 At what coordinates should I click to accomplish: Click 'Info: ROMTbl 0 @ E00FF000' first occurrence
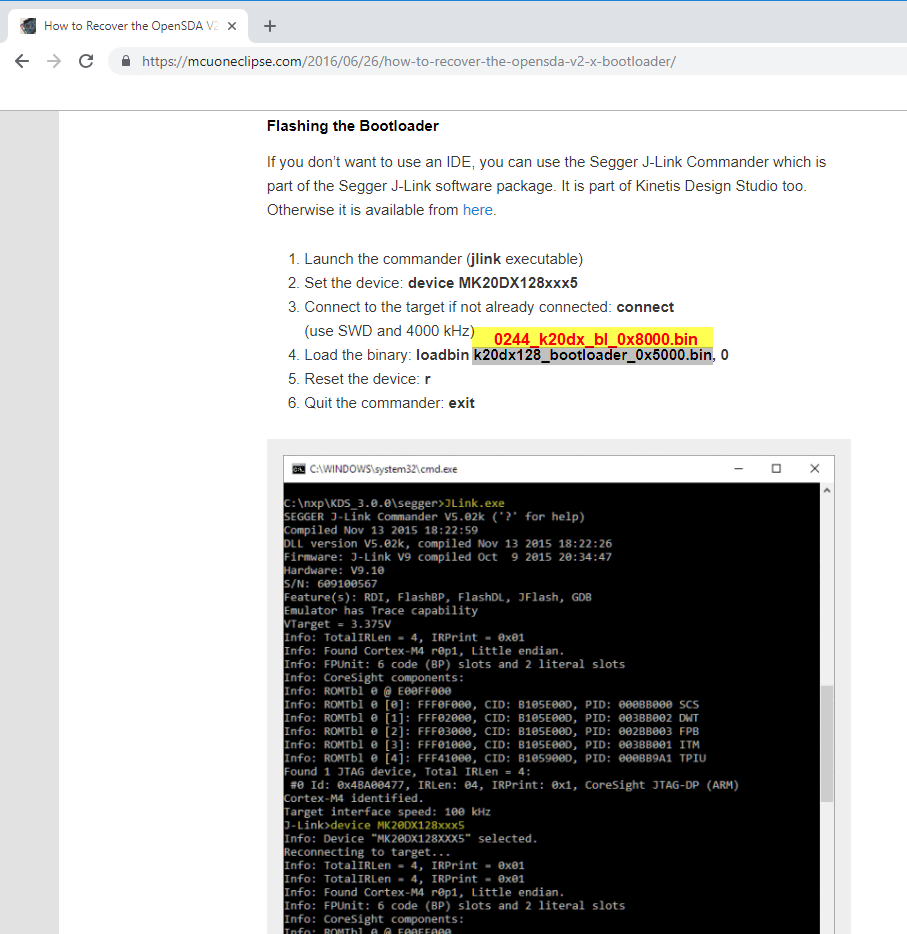[367, 691]
